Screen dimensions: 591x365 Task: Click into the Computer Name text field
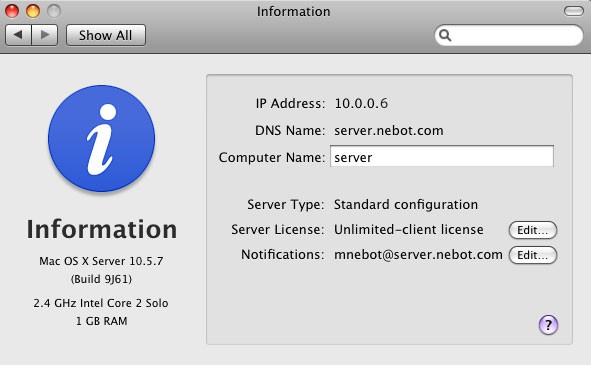[x=442, y=156]
